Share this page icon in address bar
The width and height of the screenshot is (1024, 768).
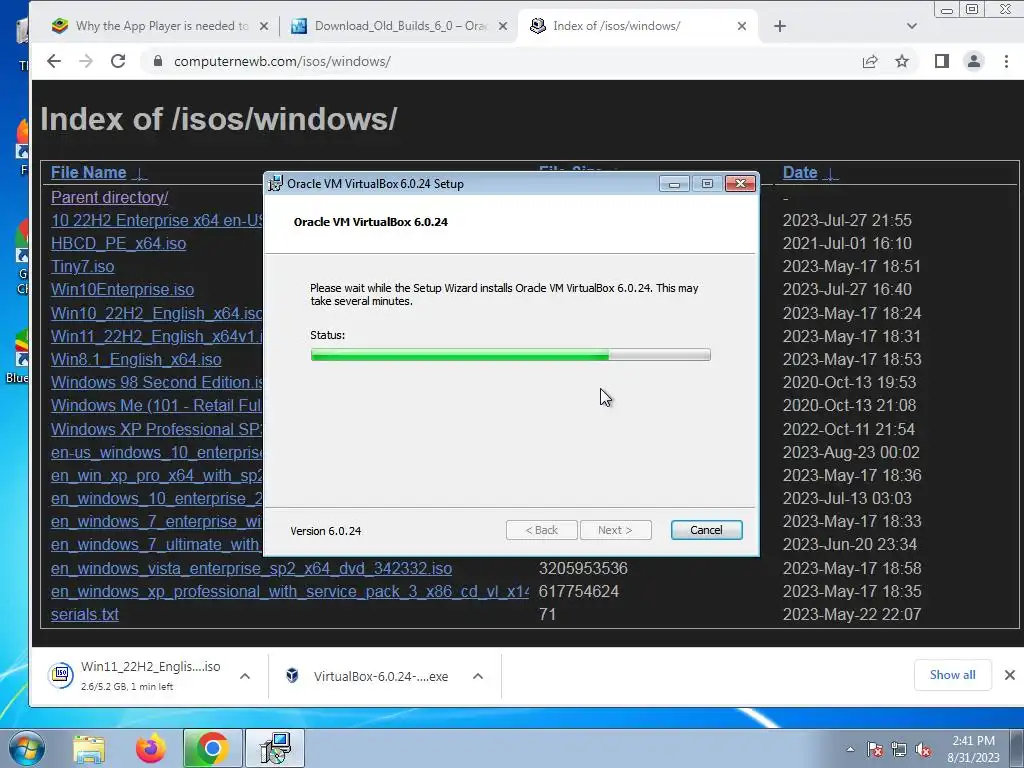[870, 61]
